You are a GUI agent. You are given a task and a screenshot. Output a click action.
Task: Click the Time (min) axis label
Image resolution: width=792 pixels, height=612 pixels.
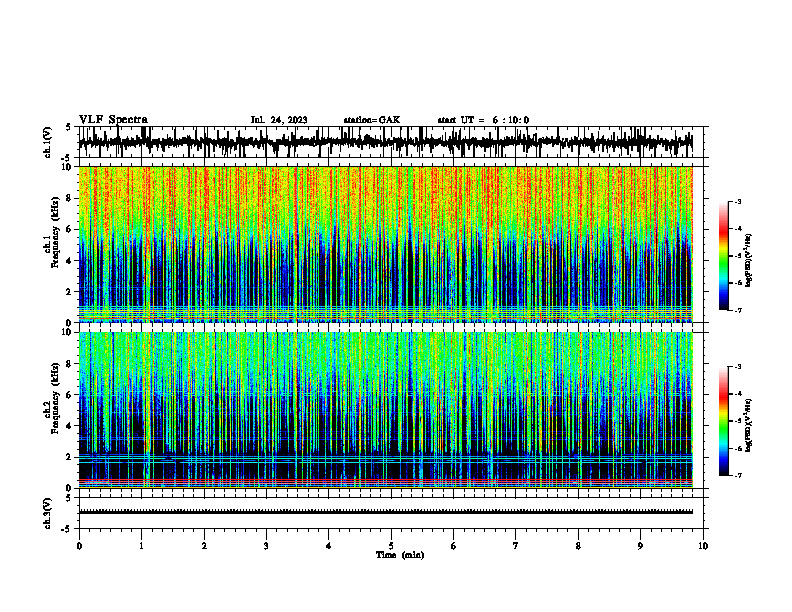point(400,555)
